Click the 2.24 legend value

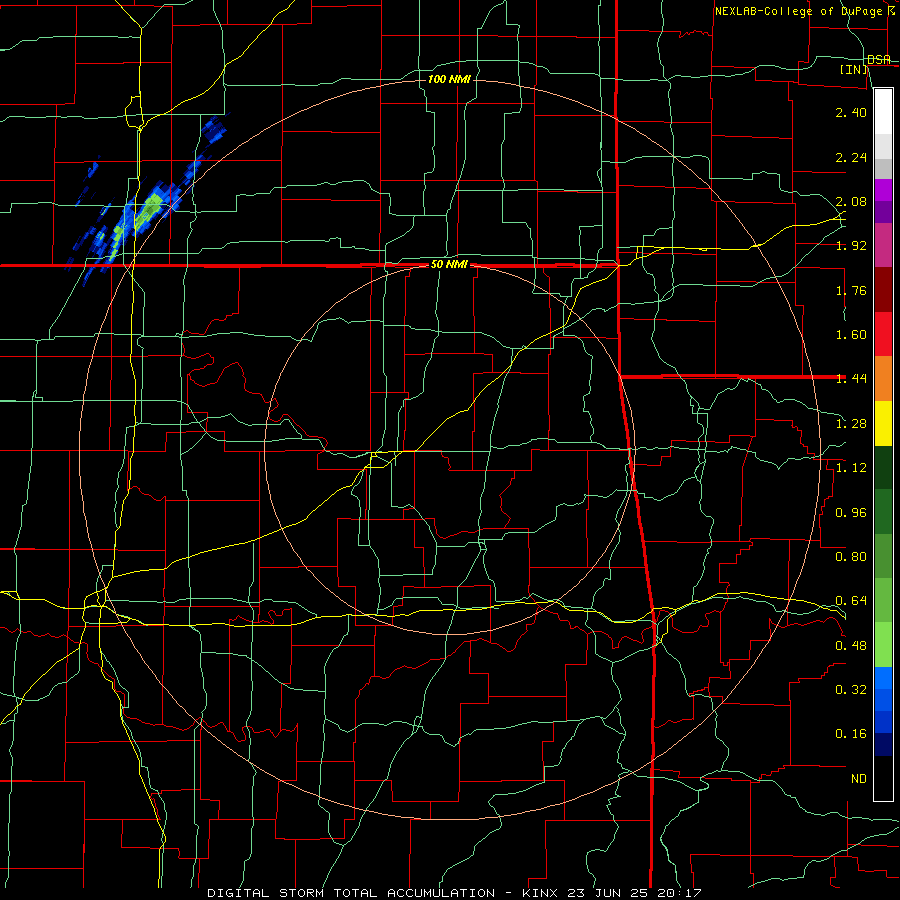(x=851, y=157)
